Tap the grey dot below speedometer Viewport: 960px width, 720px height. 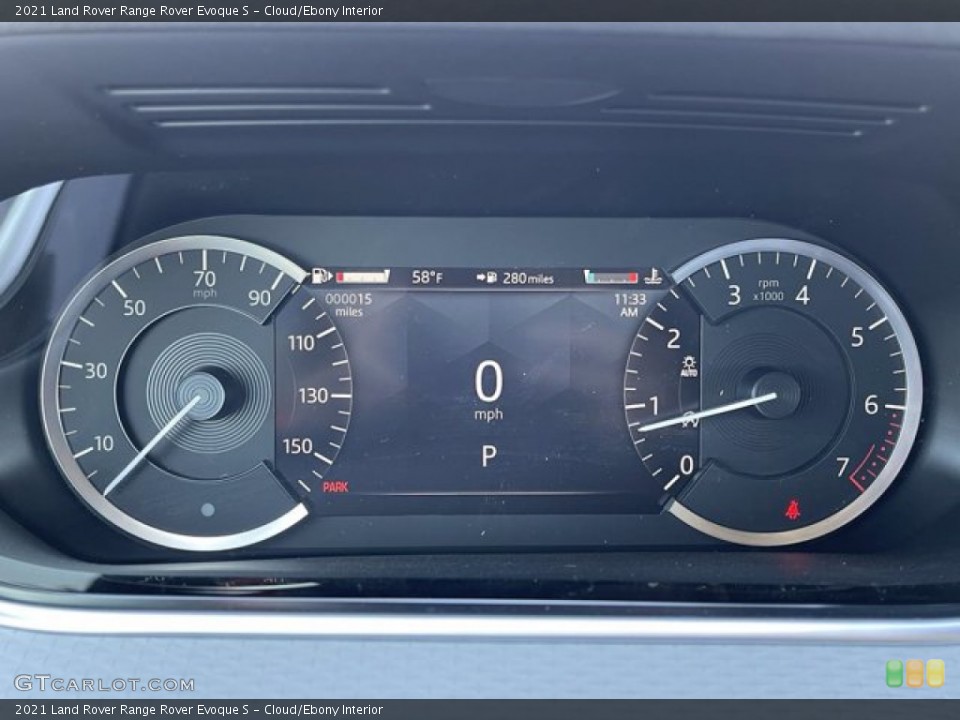click(208, 509)
